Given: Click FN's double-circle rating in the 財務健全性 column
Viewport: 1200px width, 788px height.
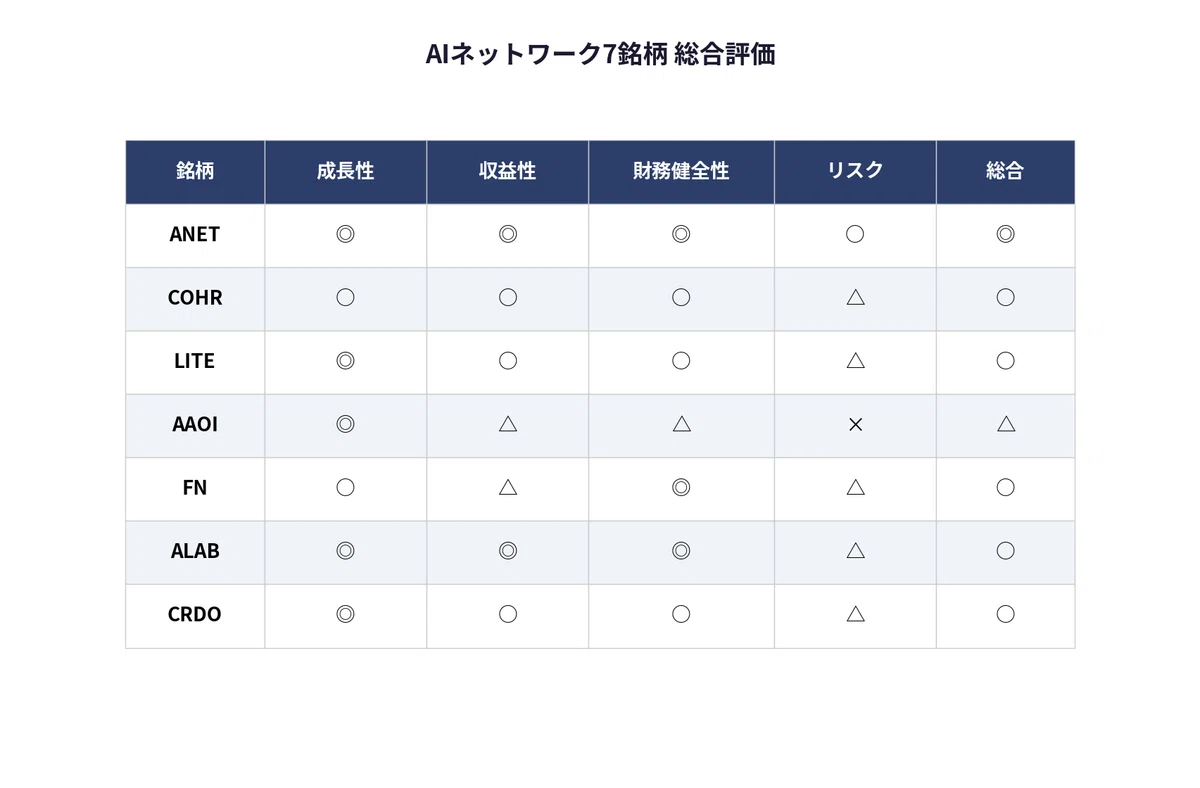Looking at the screenshot, I should [681, 487].
